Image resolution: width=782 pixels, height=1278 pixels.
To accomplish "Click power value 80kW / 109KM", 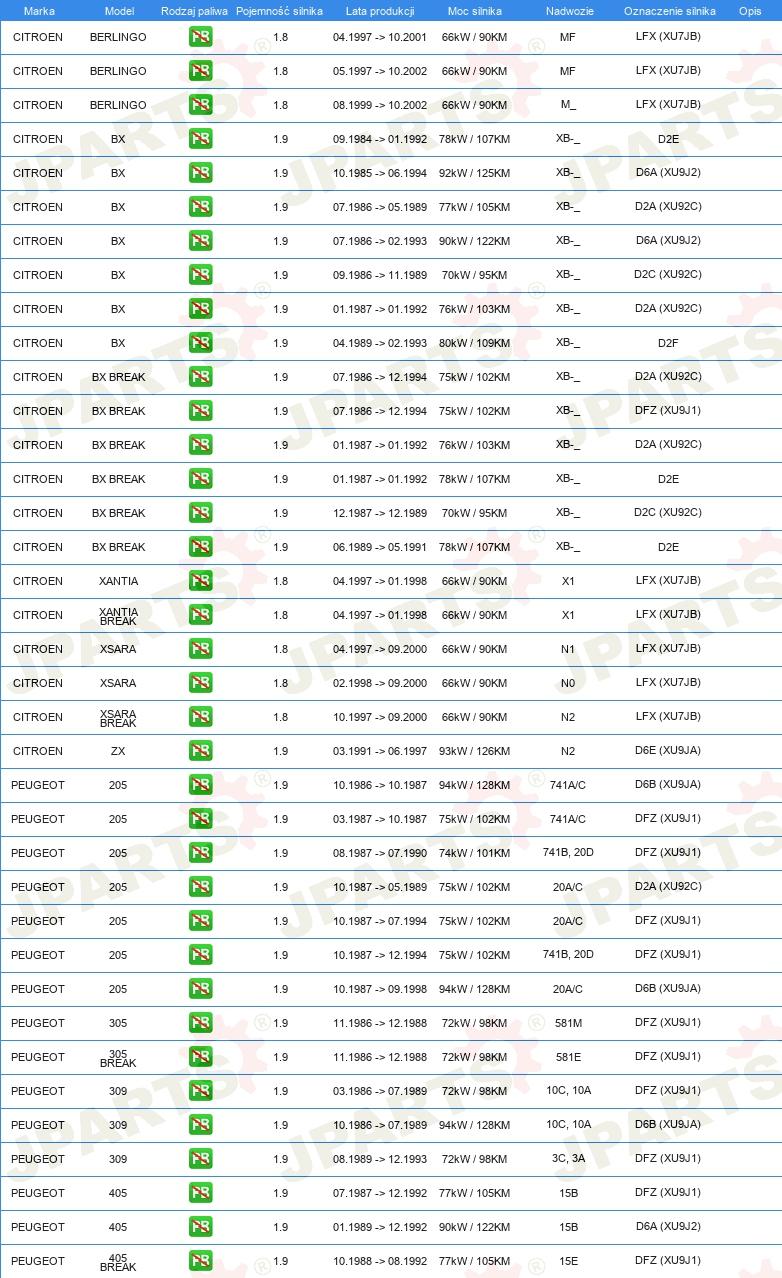I will (x=474, y=343).
